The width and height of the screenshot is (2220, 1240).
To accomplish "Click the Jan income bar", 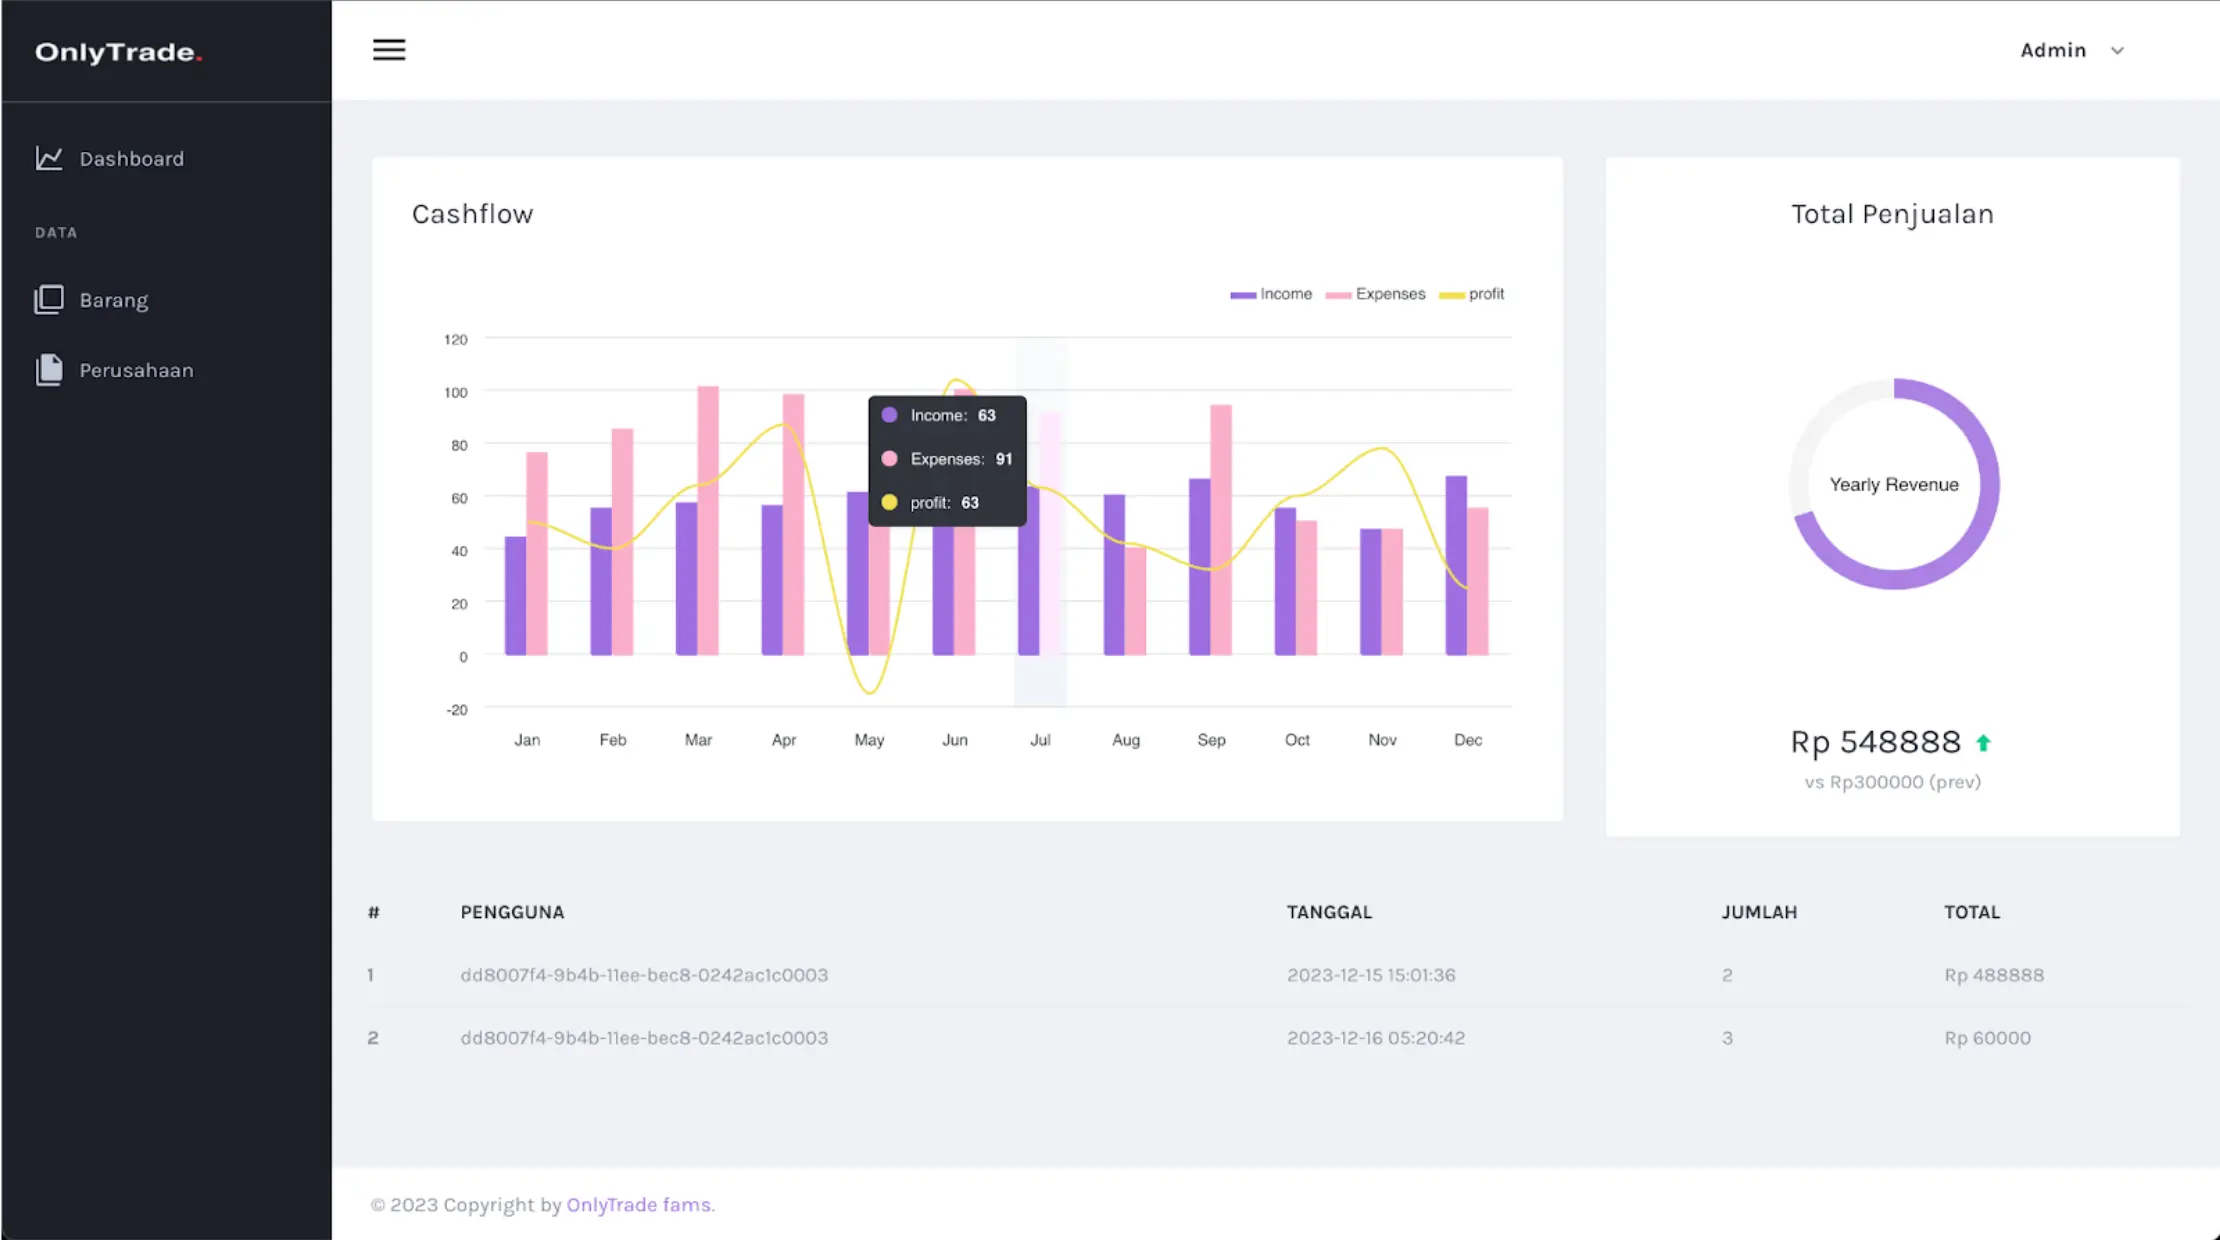I will 515,596.
